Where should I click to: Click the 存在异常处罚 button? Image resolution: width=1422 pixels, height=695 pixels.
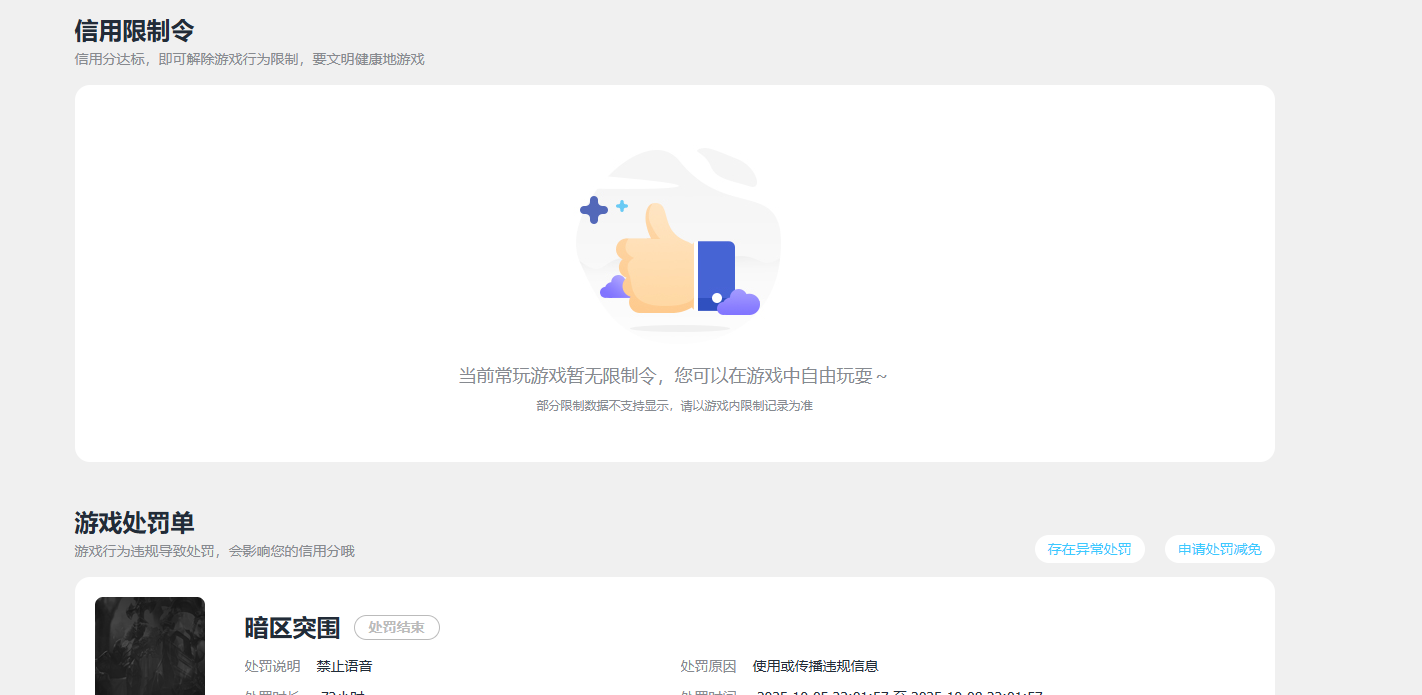[1089, 549]
